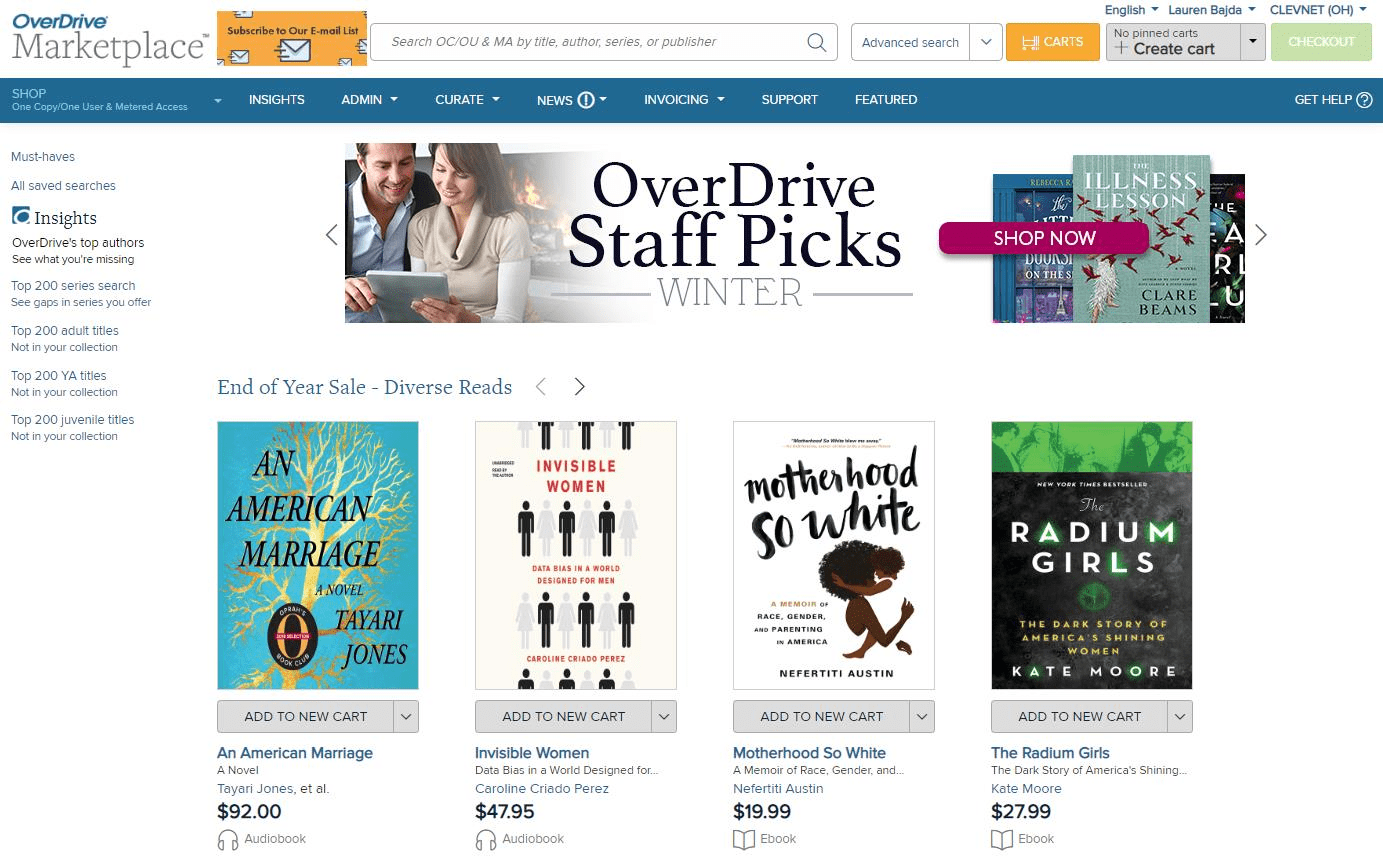Open The Radium Girls cover thumbnail

pyautogui.click(x=1092, y=555)
